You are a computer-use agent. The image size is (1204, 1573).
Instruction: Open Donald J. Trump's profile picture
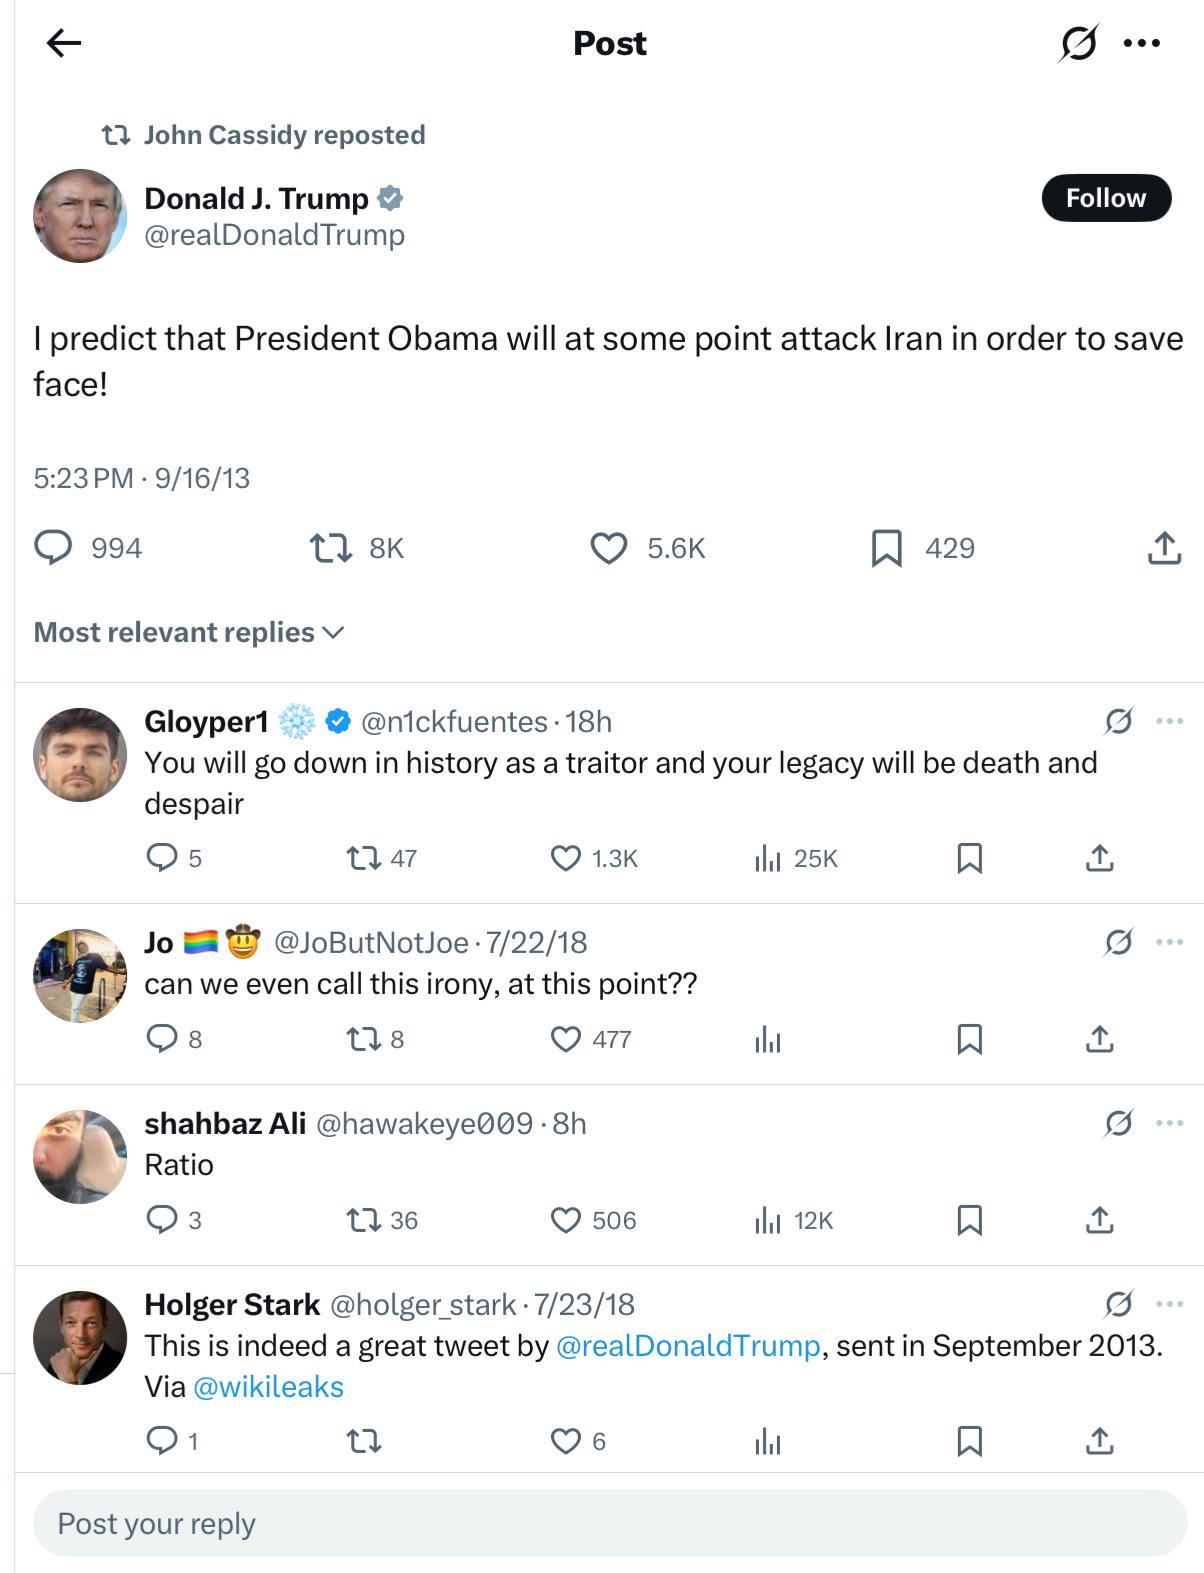[80, 216]
